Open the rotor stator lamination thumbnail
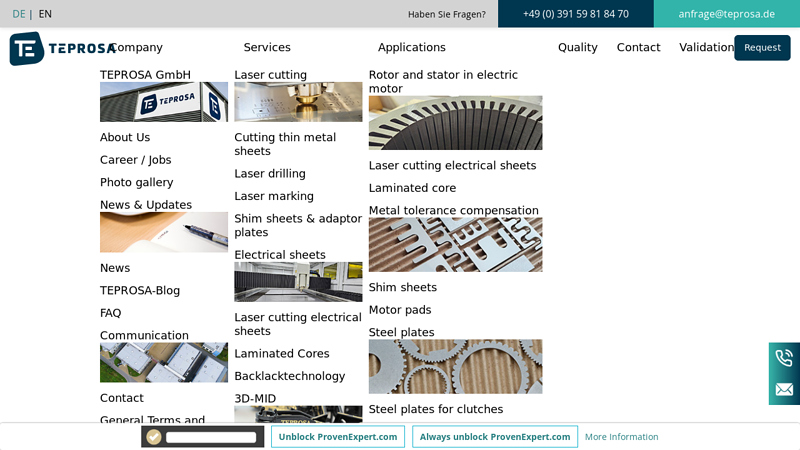800x450 pixels. (x=456, y=123)
